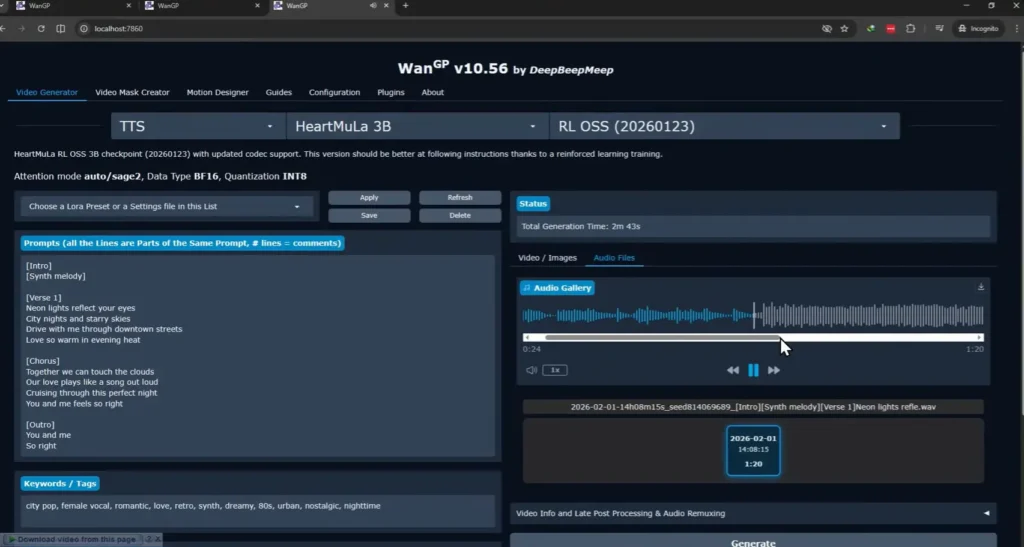
Task: Mute audio with the speaker icon
Action: pyautogui.click(x=531, y=370)
